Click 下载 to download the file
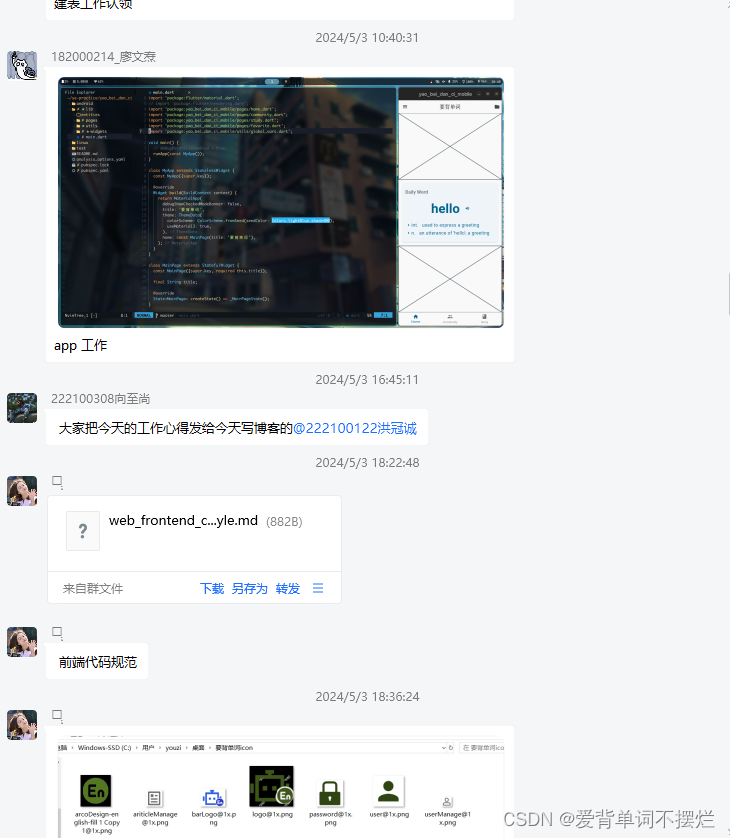This screenshot has width=730, height=838. click(212, 588)
